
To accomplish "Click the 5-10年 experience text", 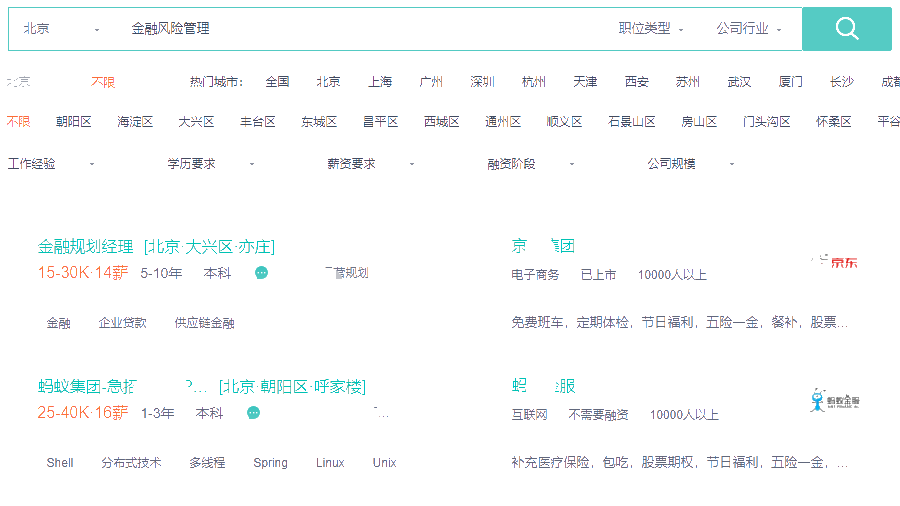I will pyautogui.click(x=161, y=274).
